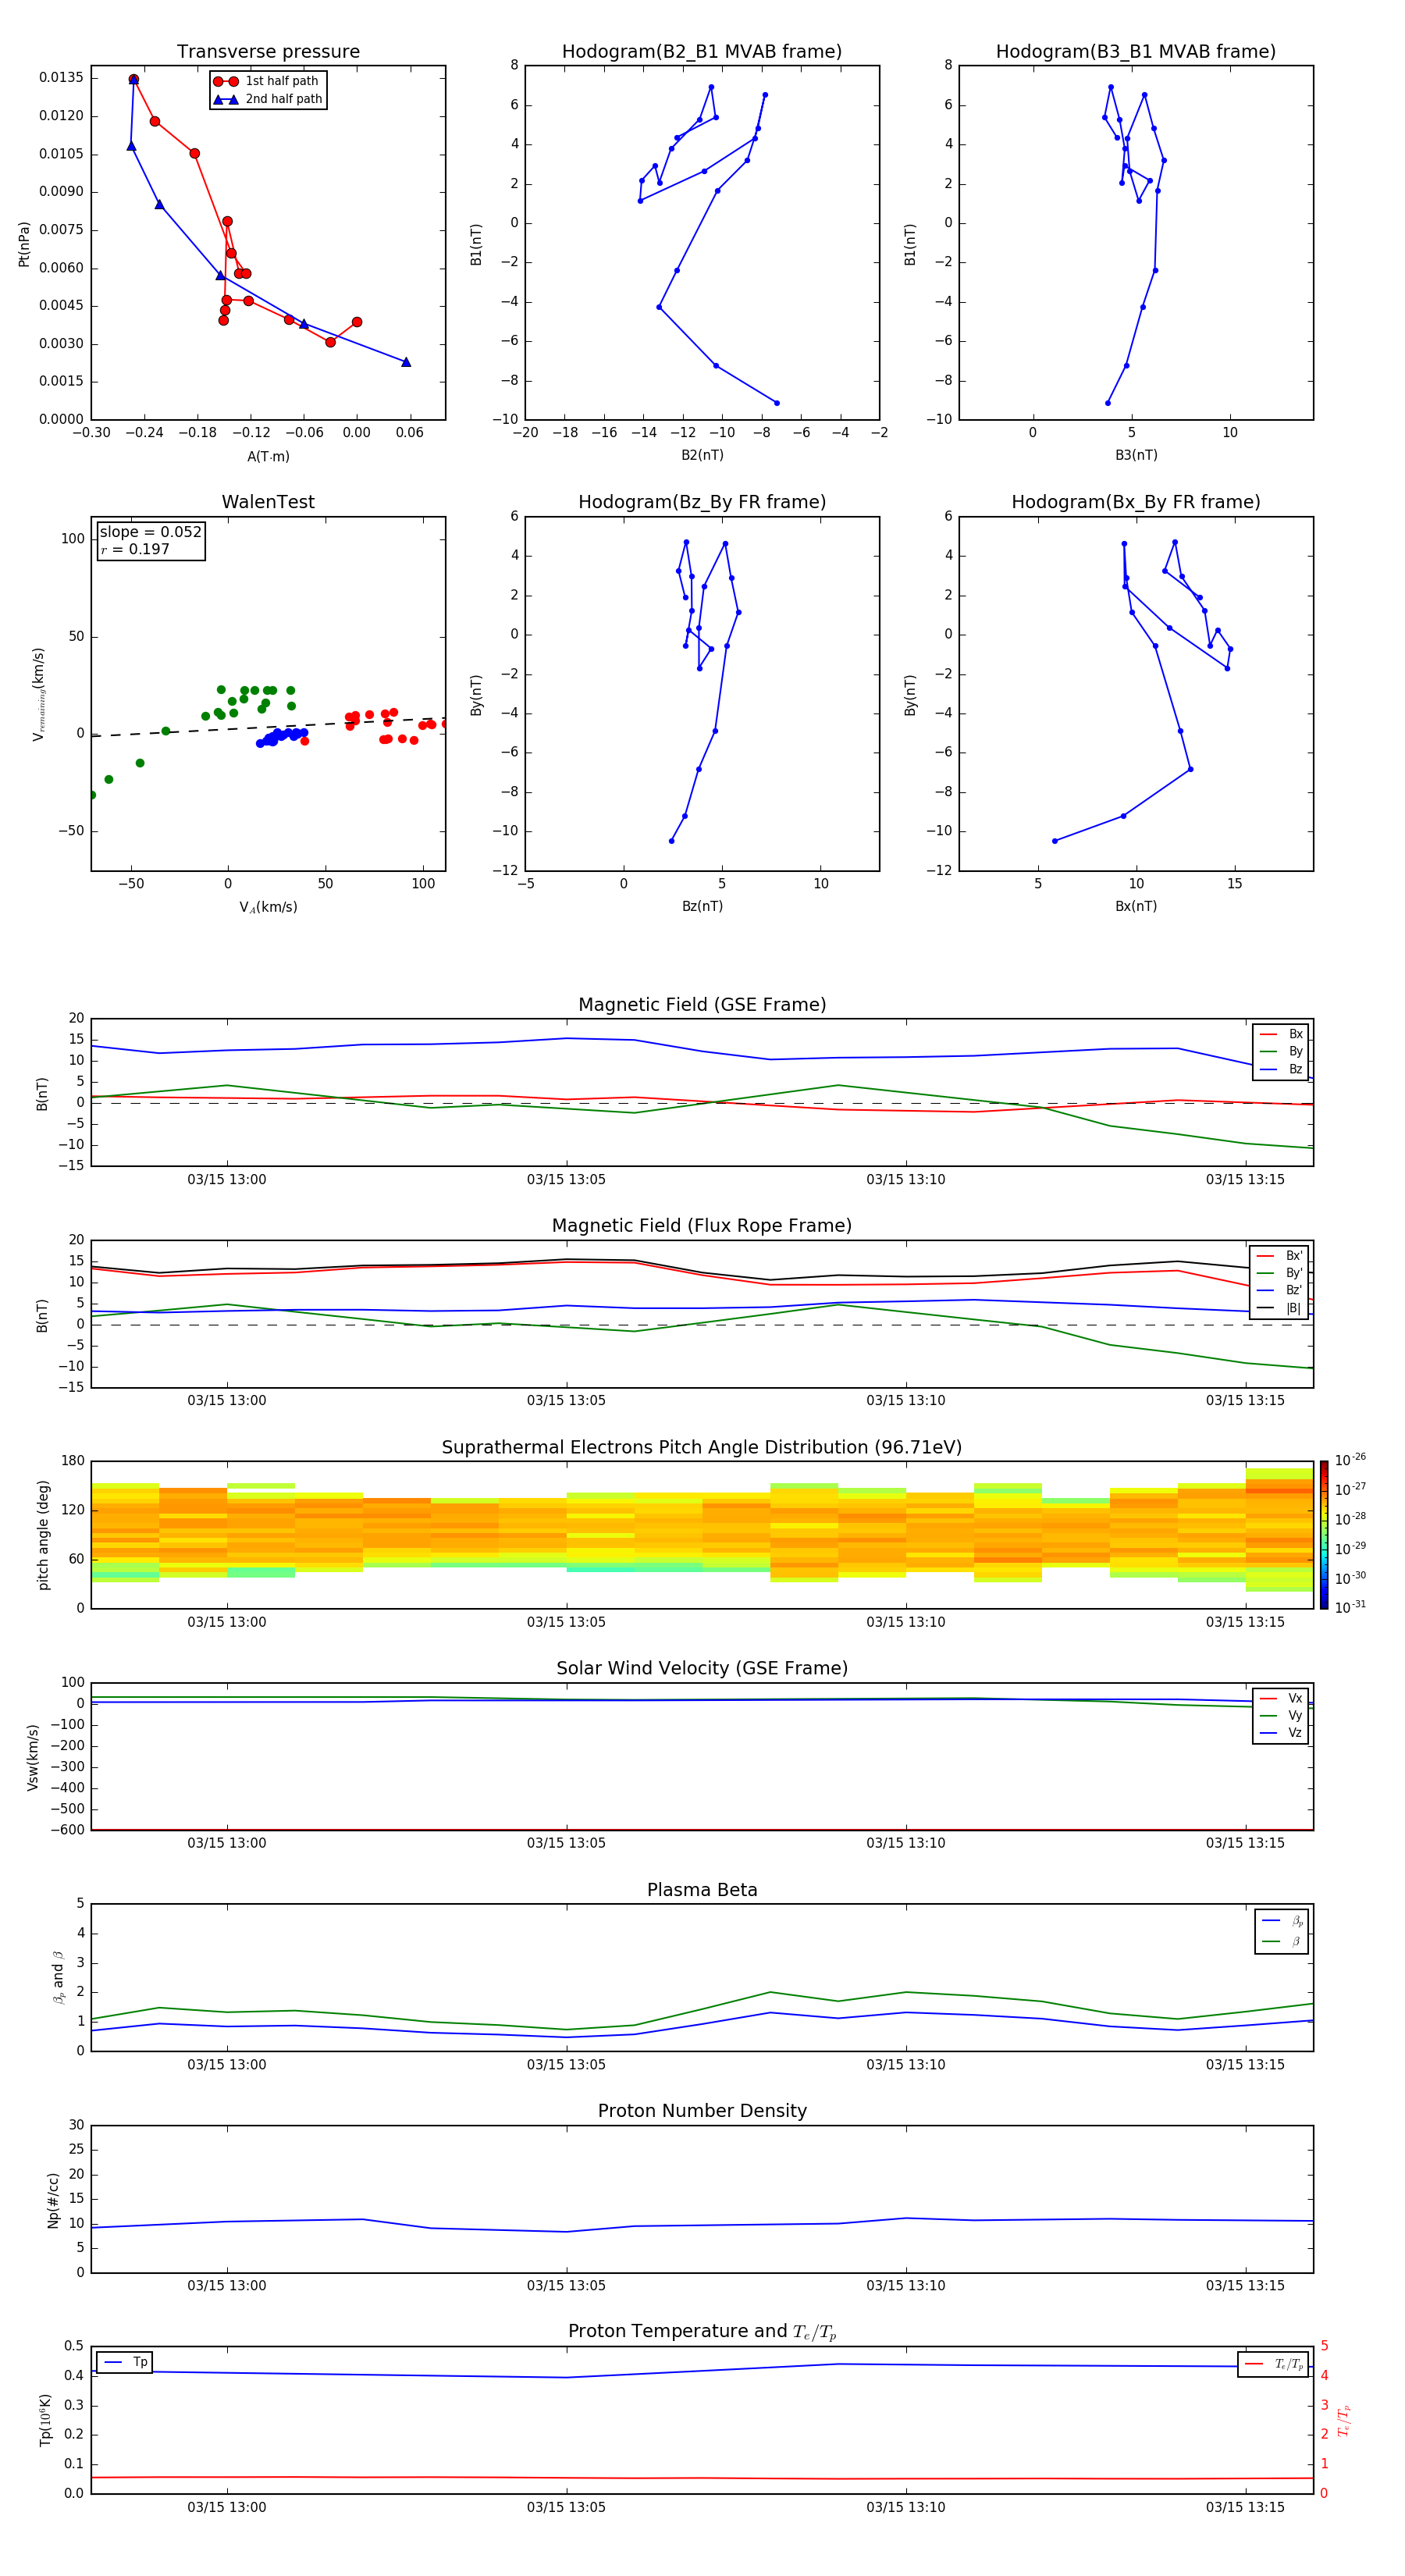Click the Tp legend in temperature panel
The width and height of the screenshot is (1405, 2576).
coord(124,2362)
